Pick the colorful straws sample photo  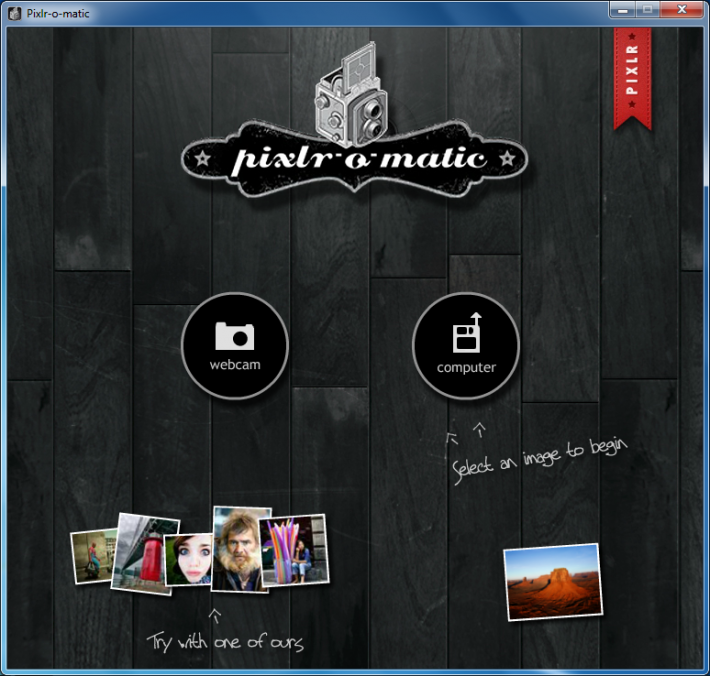pyautogui.click(x=295, y=550)
